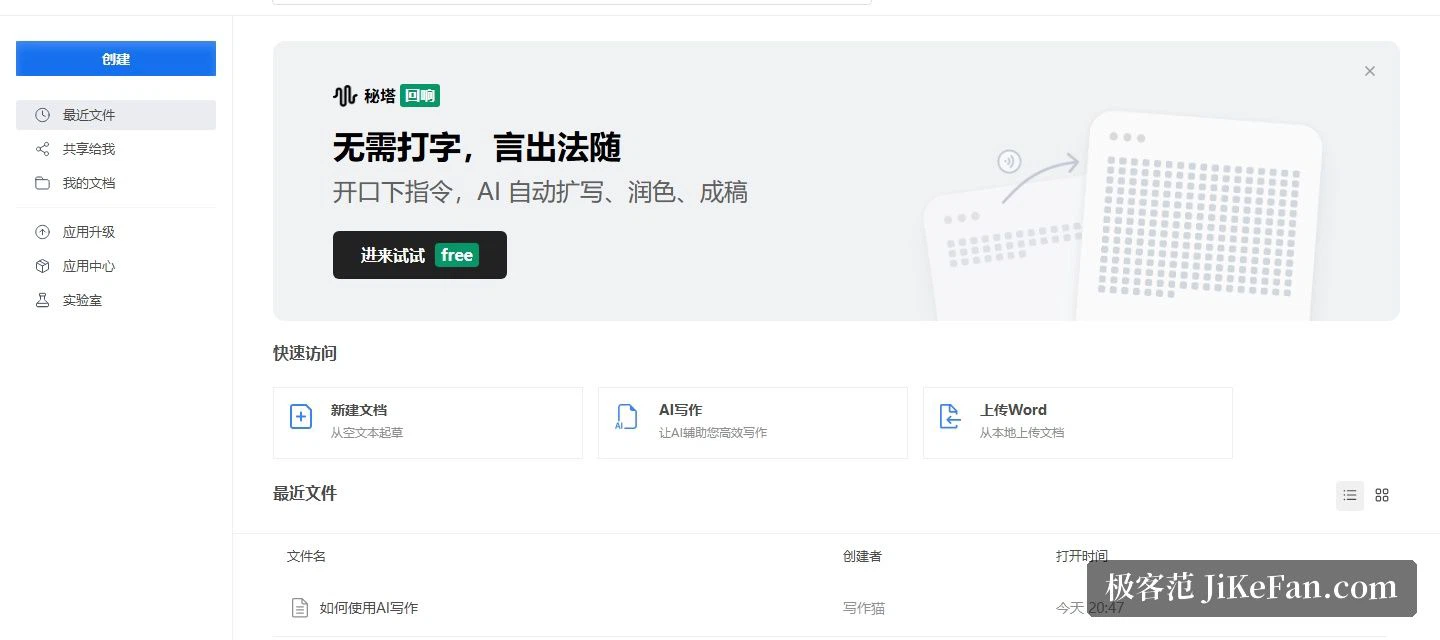Close the 秘塔回响 banner

point(1370,71)
